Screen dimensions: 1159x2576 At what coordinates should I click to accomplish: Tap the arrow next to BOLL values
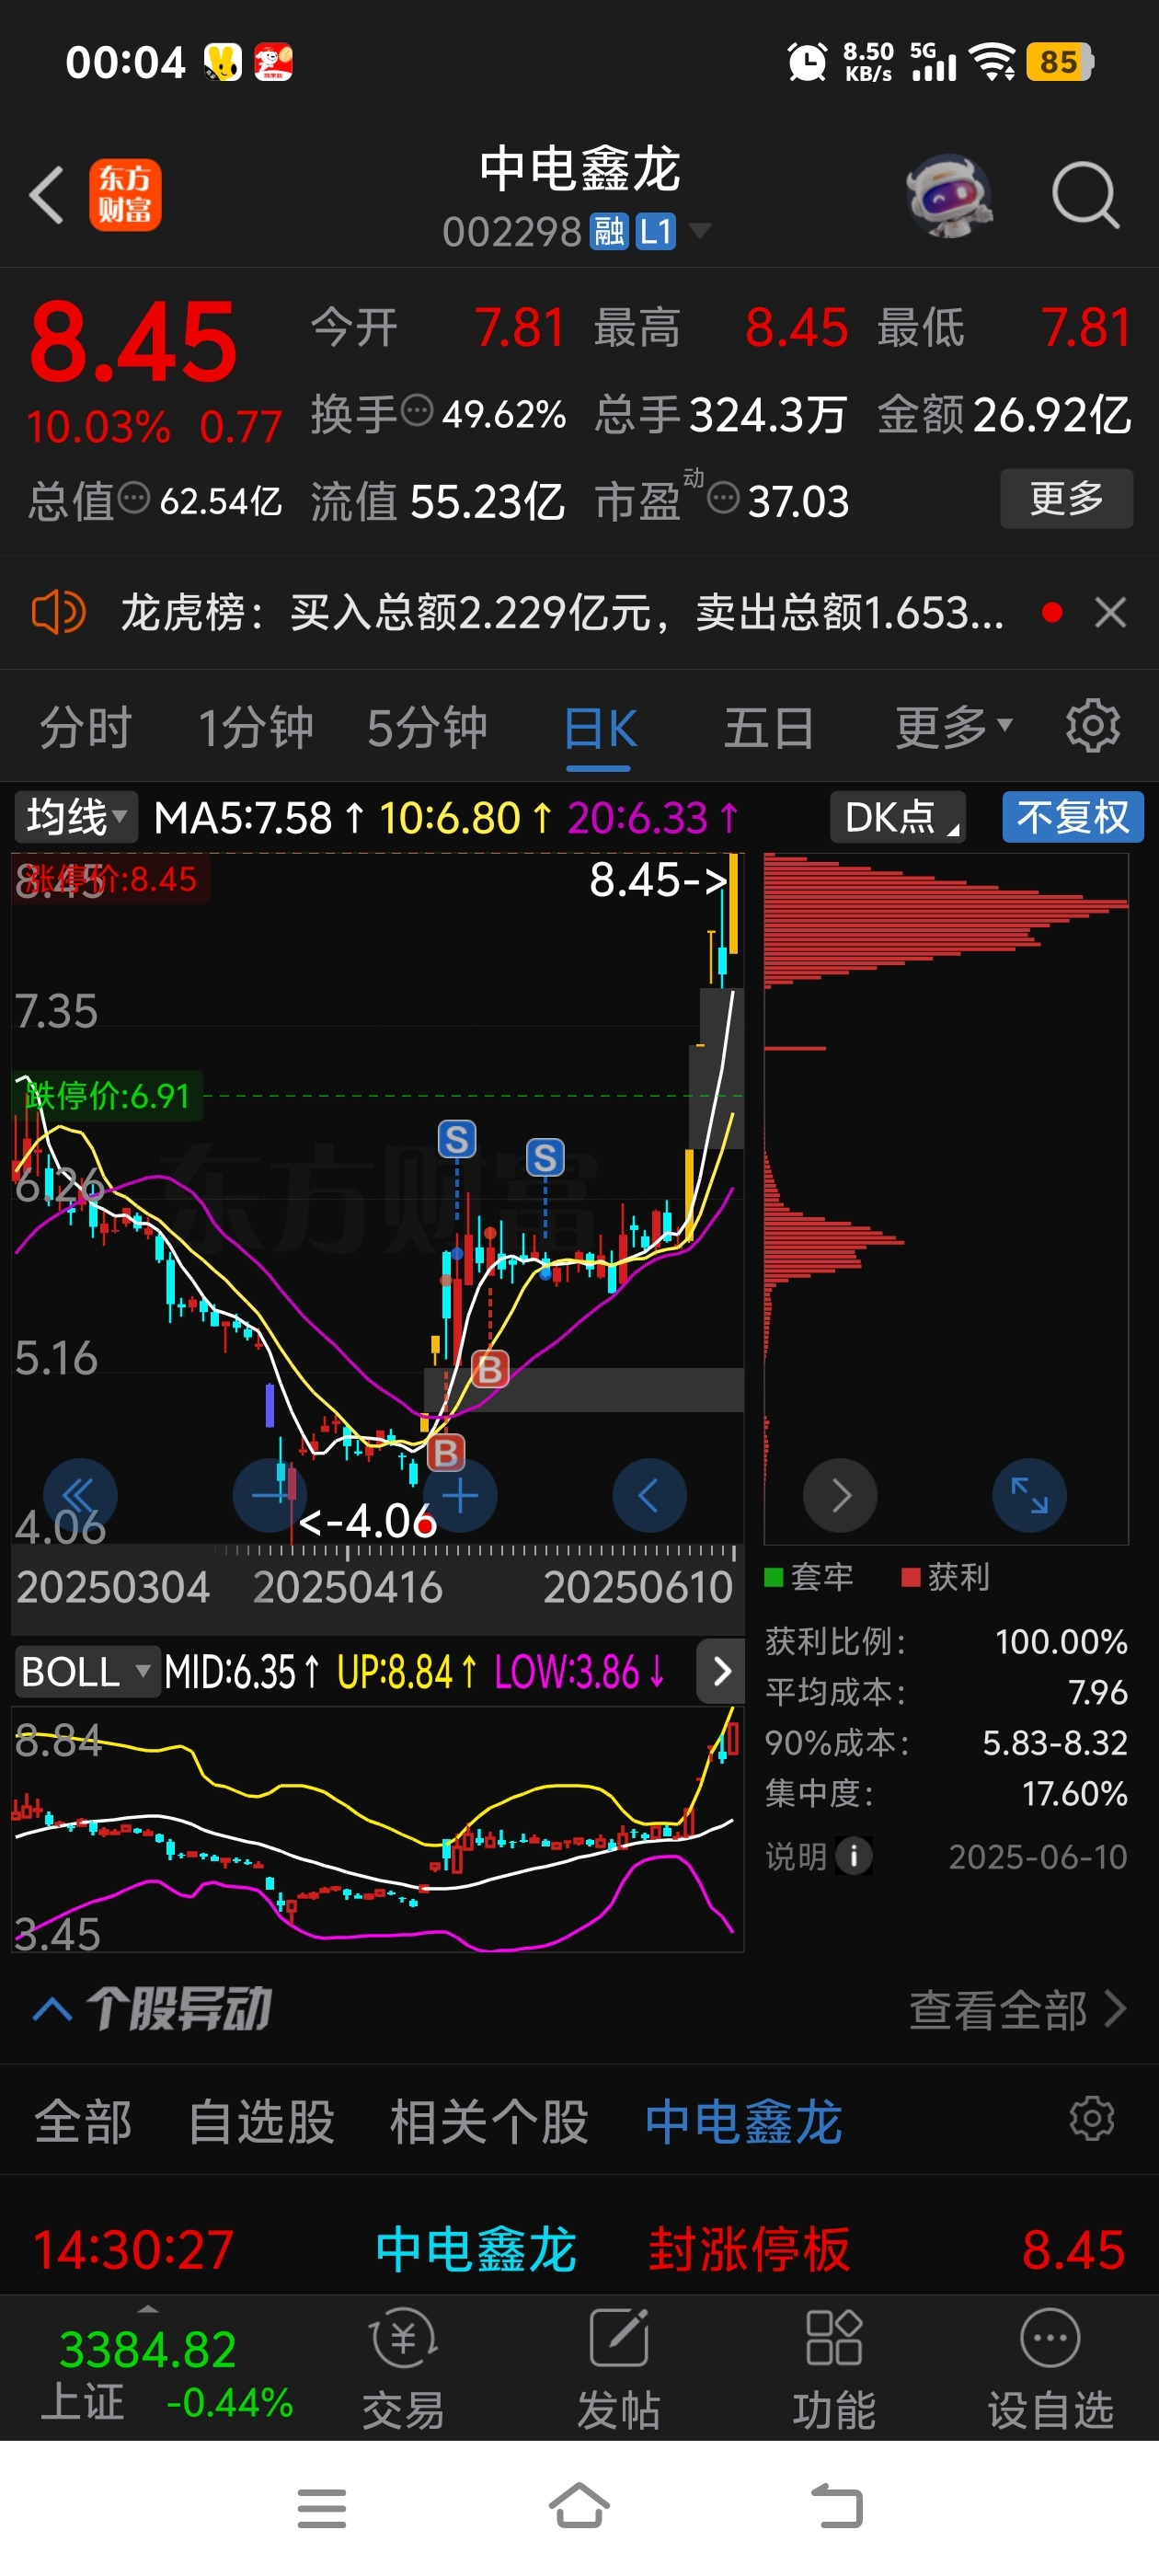(x=721, y=1671)
